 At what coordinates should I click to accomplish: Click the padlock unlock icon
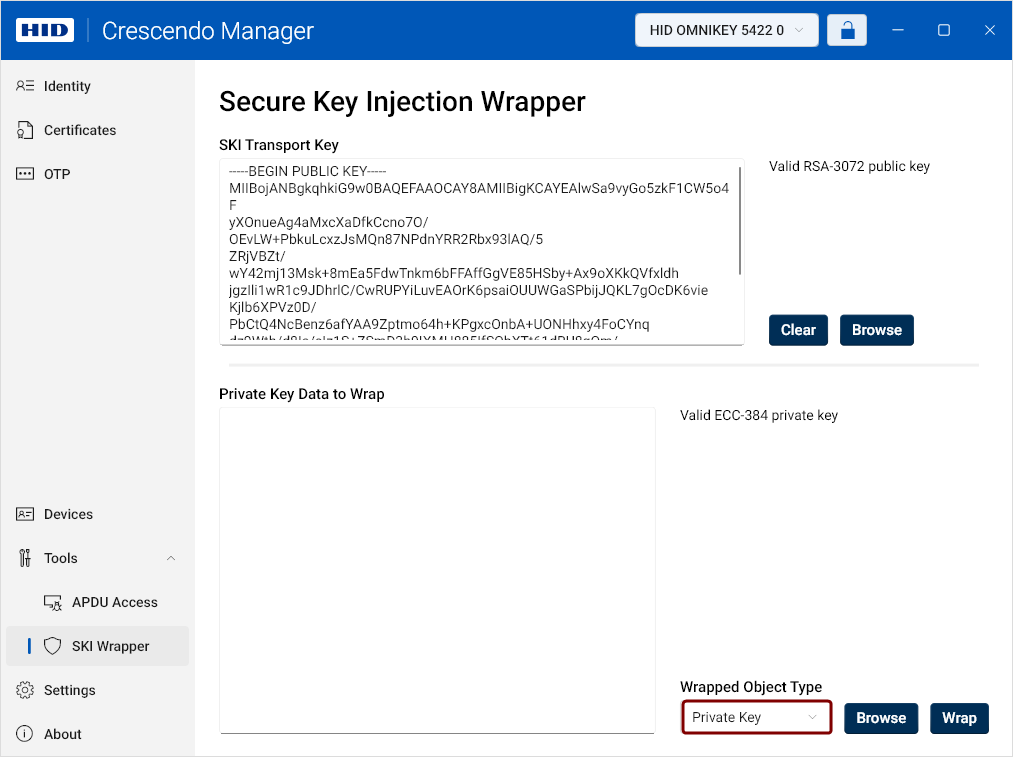coord(847,30)
